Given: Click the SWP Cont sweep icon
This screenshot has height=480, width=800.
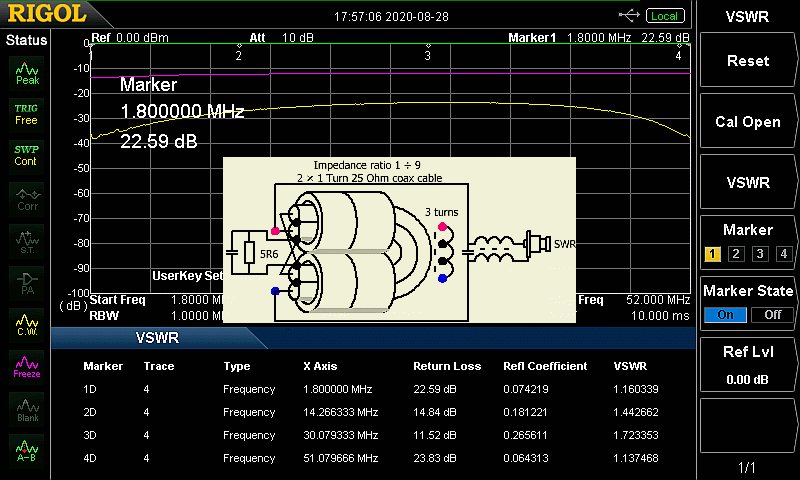Looking at the screenshot, I should pos(27,155).
